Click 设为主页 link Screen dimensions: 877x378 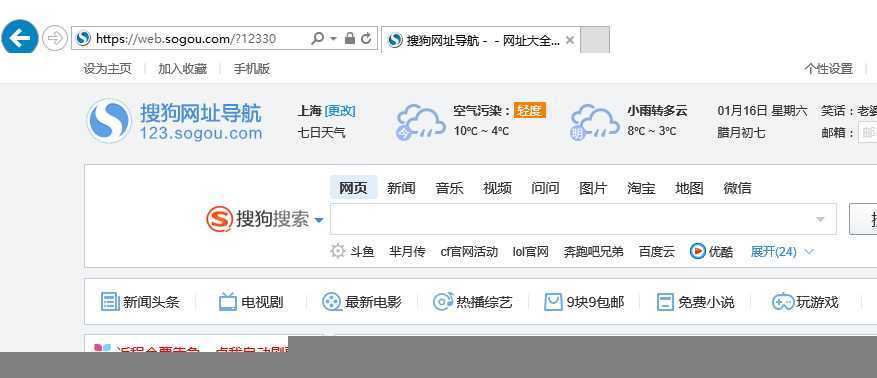tap(107, 69)
